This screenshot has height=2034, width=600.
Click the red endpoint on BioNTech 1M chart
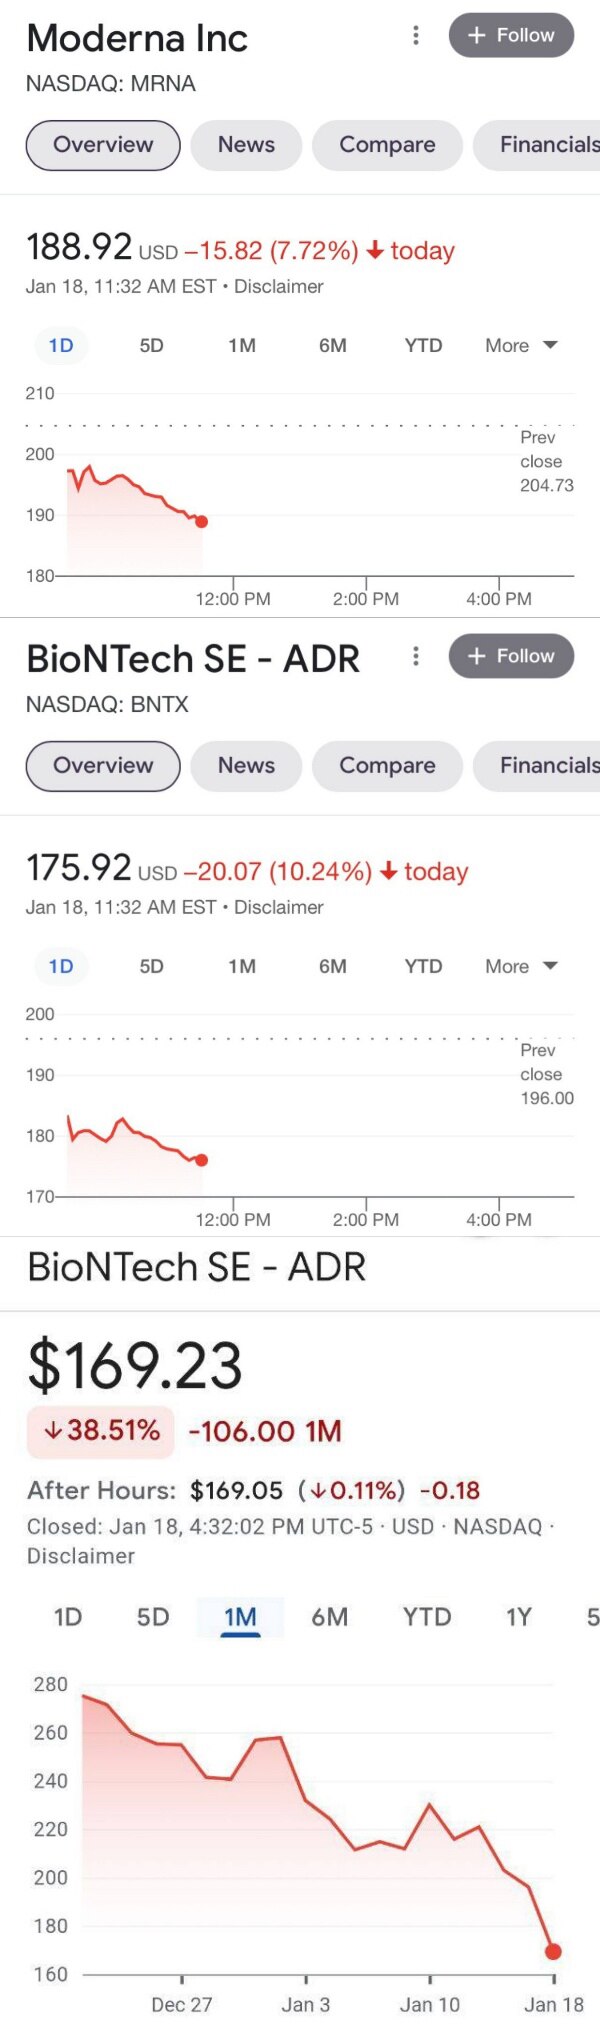pos(553,1951)
